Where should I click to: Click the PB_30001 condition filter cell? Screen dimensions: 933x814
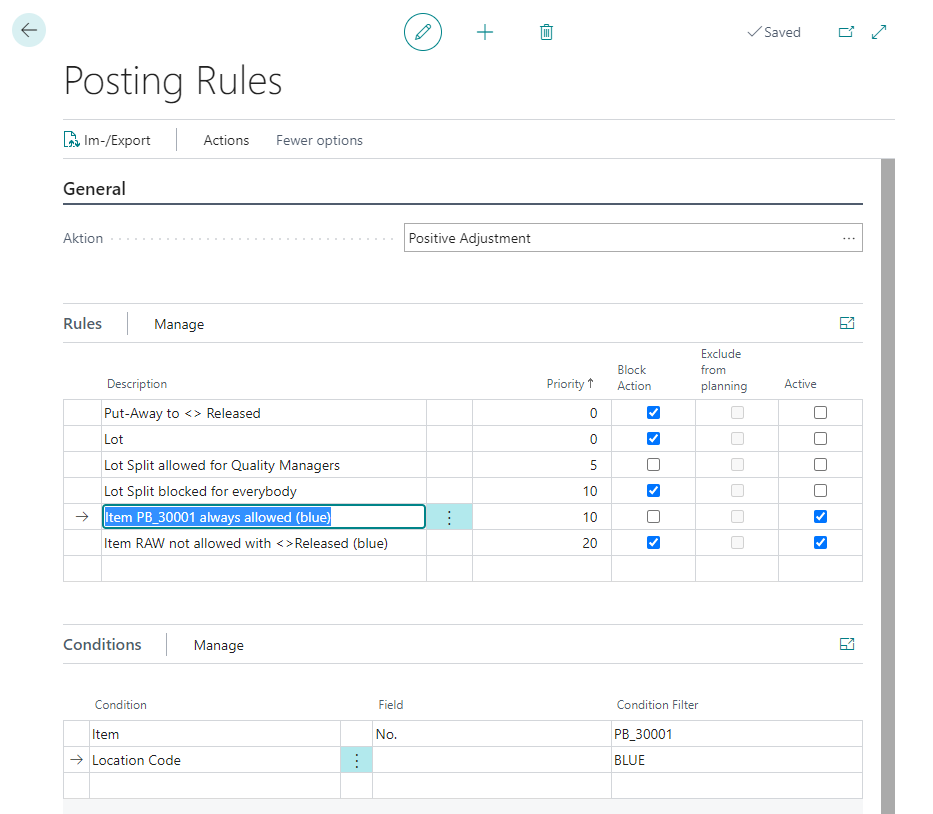(x=737, y=734)
